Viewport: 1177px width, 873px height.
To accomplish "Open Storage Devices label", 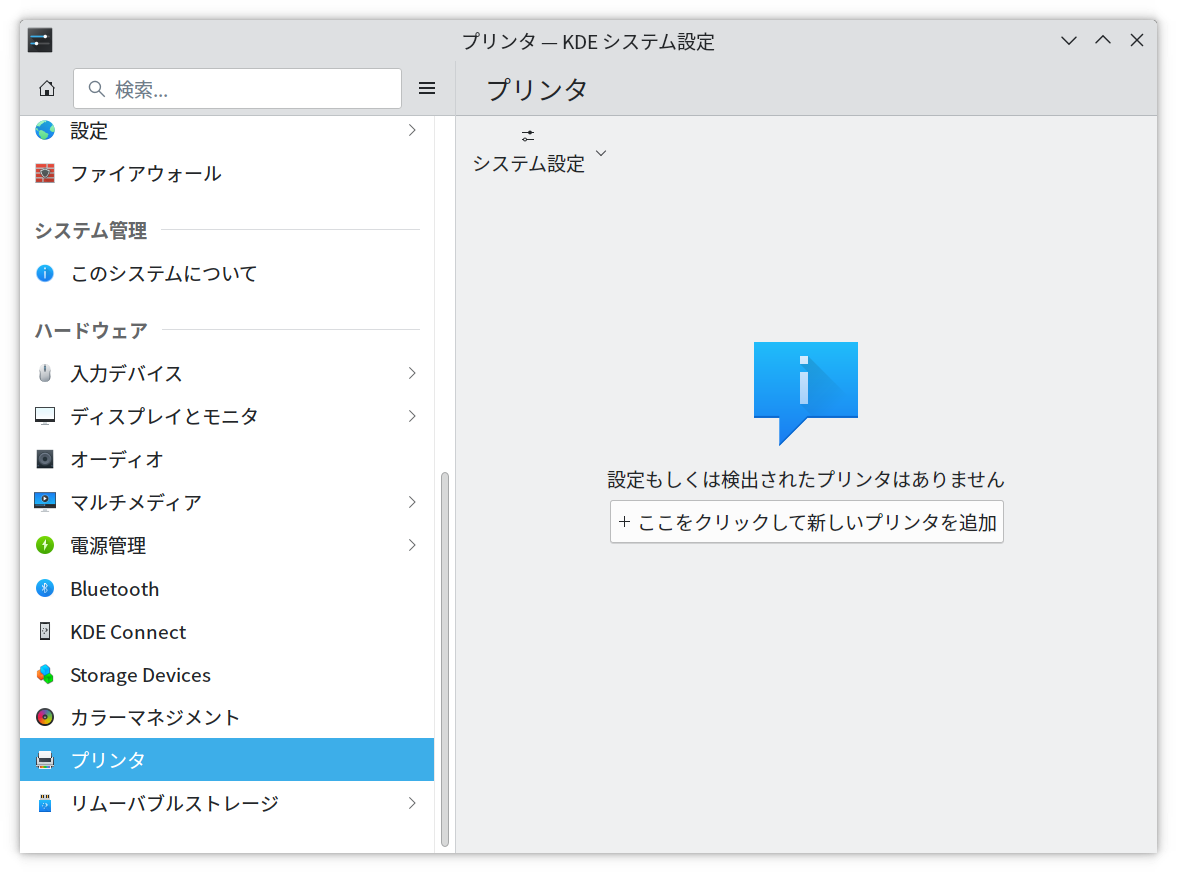I will (140, 675).
